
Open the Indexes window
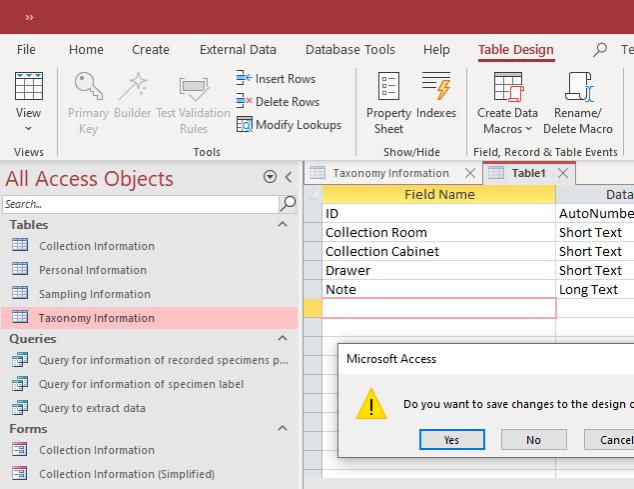[436, 95]
